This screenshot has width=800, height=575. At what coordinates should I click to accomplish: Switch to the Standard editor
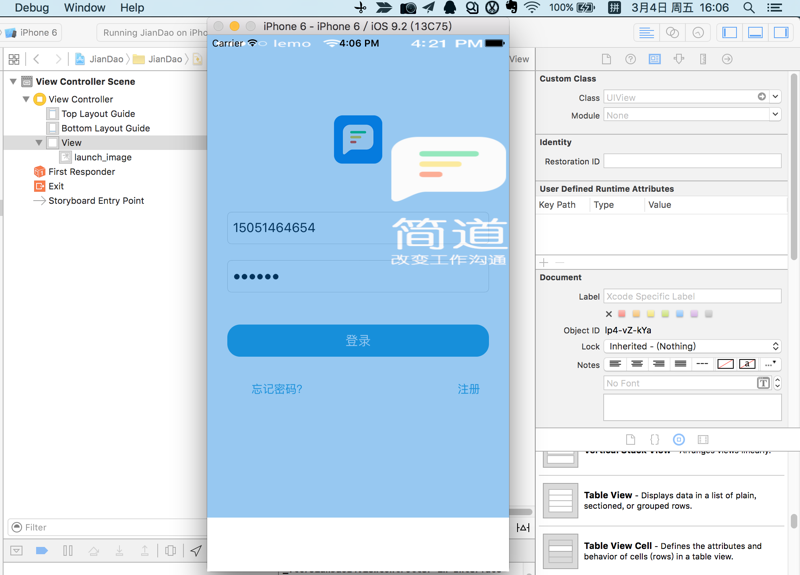(646, 33)
